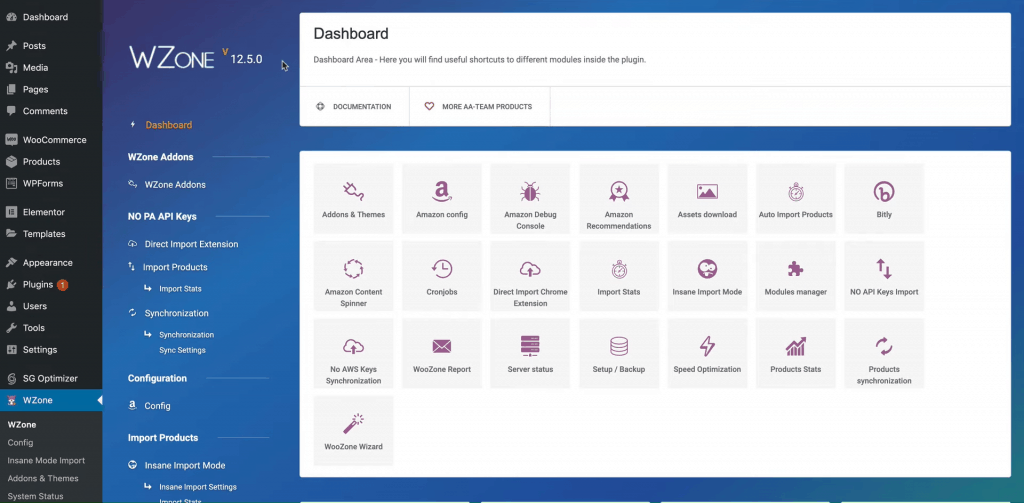Open WooCommerce in the WordPress sidebar
This screenshot has width=1024, height=503.
click(54, 140)
